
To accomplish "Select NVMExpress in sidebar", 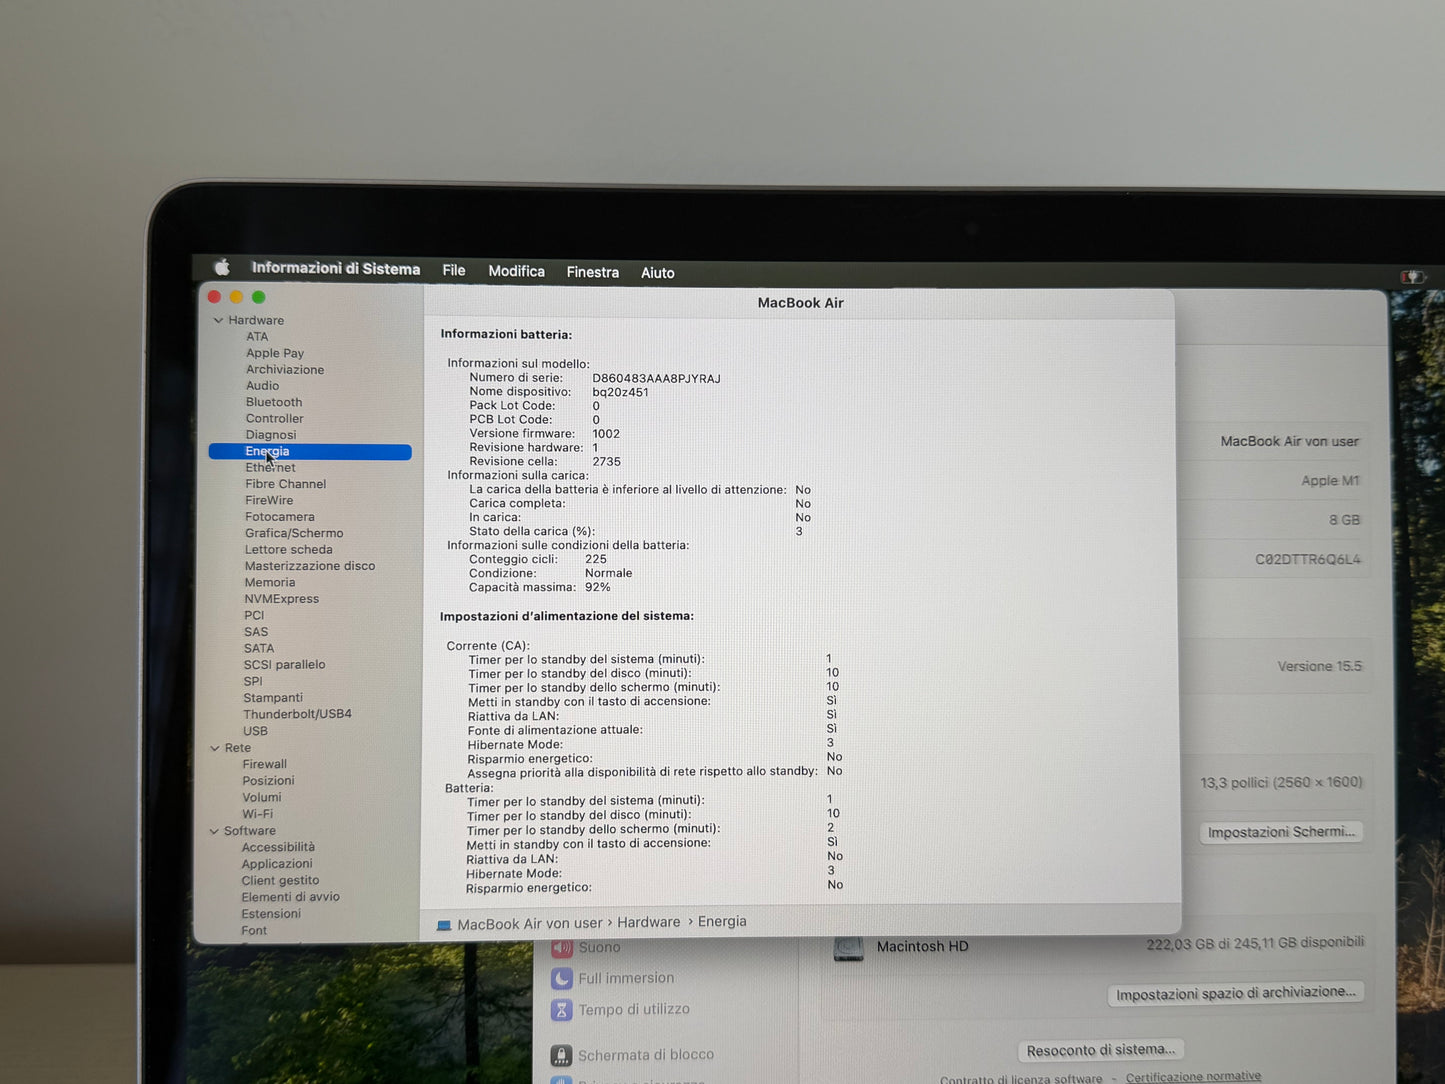I will pyautogui.click(x=282, y=599).
